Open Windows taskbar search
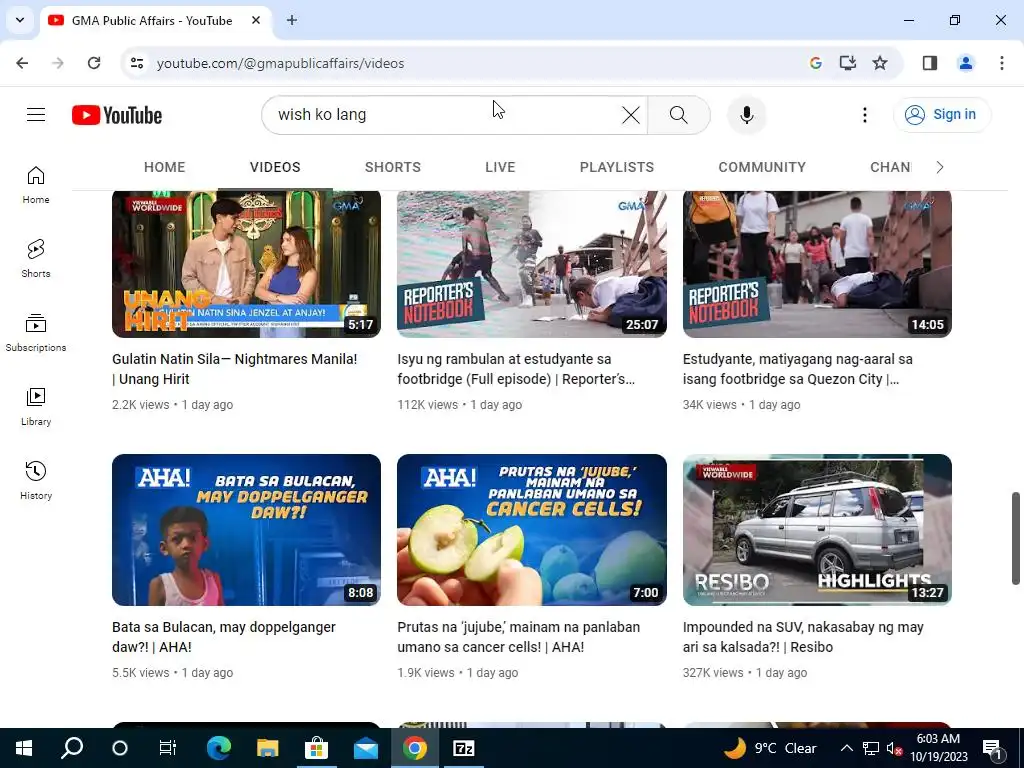The width and height of the screenshot is (1024, 768). (72, 748)
